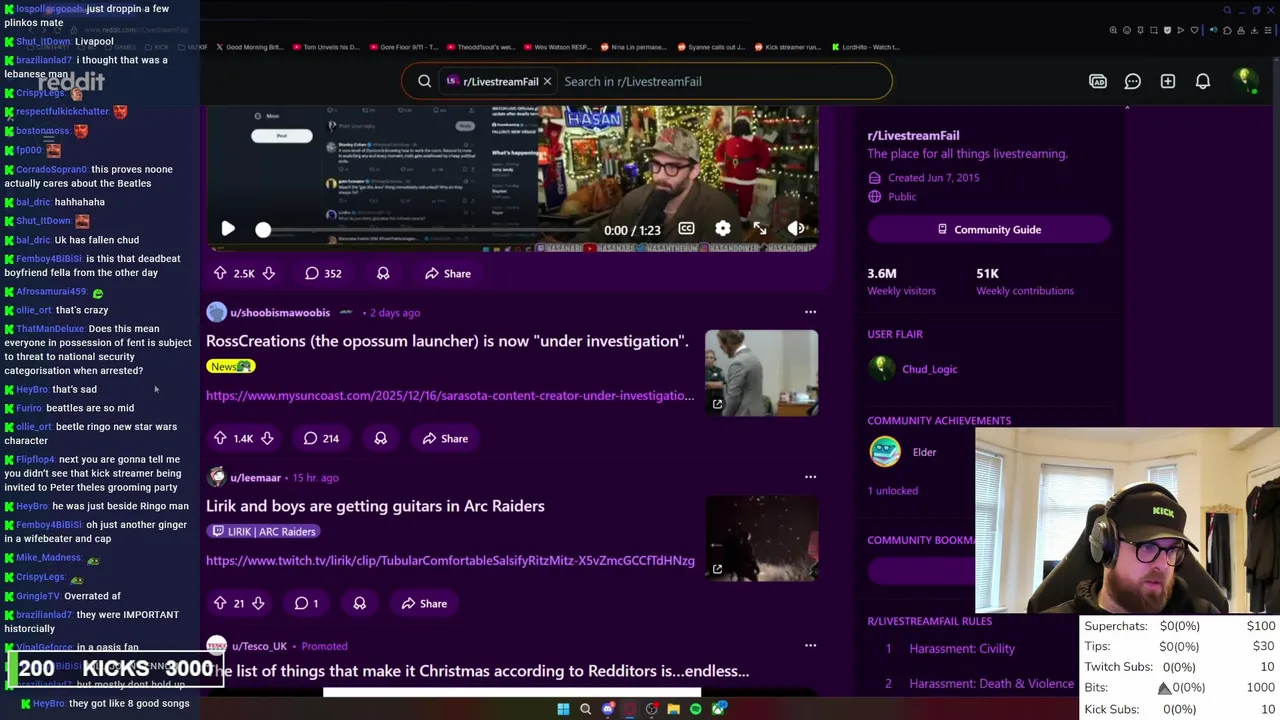Image resolution: width=1280 pixels, height=720 pixels.
Task: Open File Explorer from the taskbar
Action: tap(674, 709)
